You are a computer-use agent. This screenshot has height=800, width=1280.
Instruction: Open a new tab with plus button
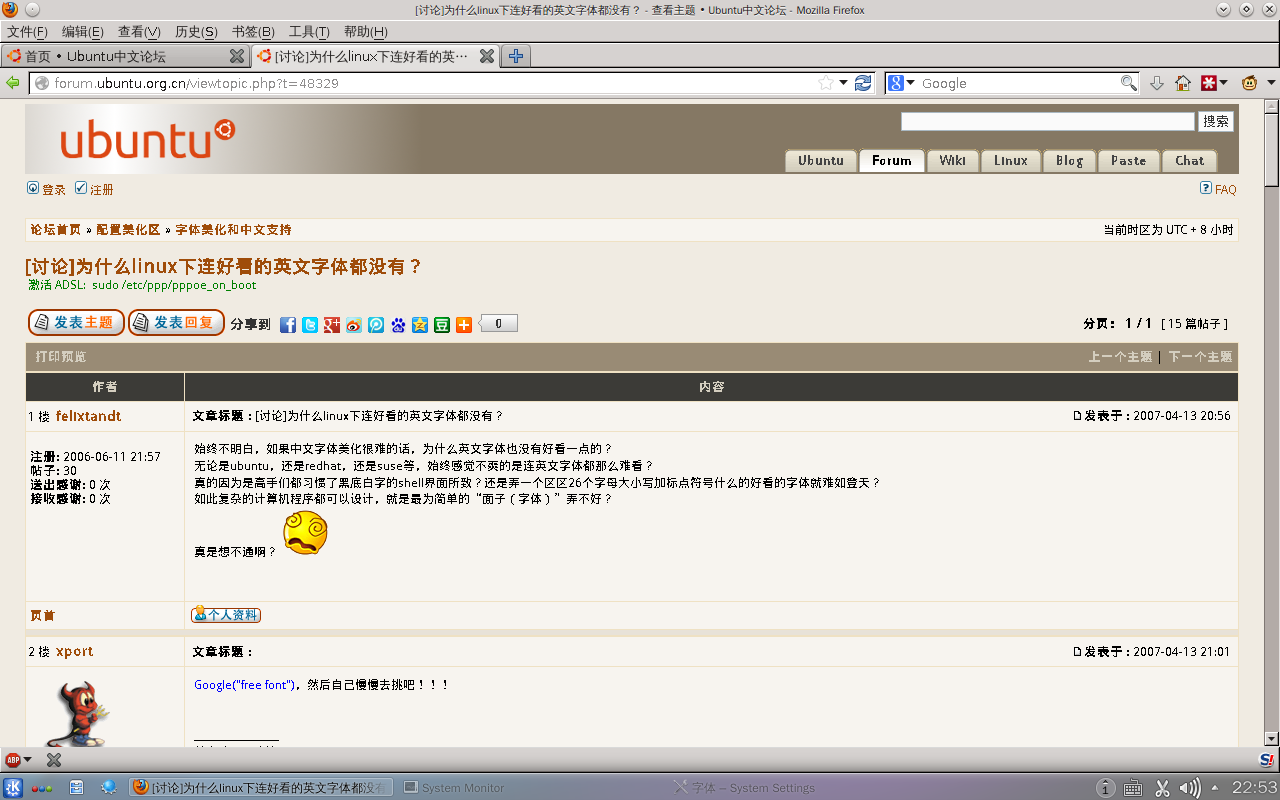[x=516, y=56]
